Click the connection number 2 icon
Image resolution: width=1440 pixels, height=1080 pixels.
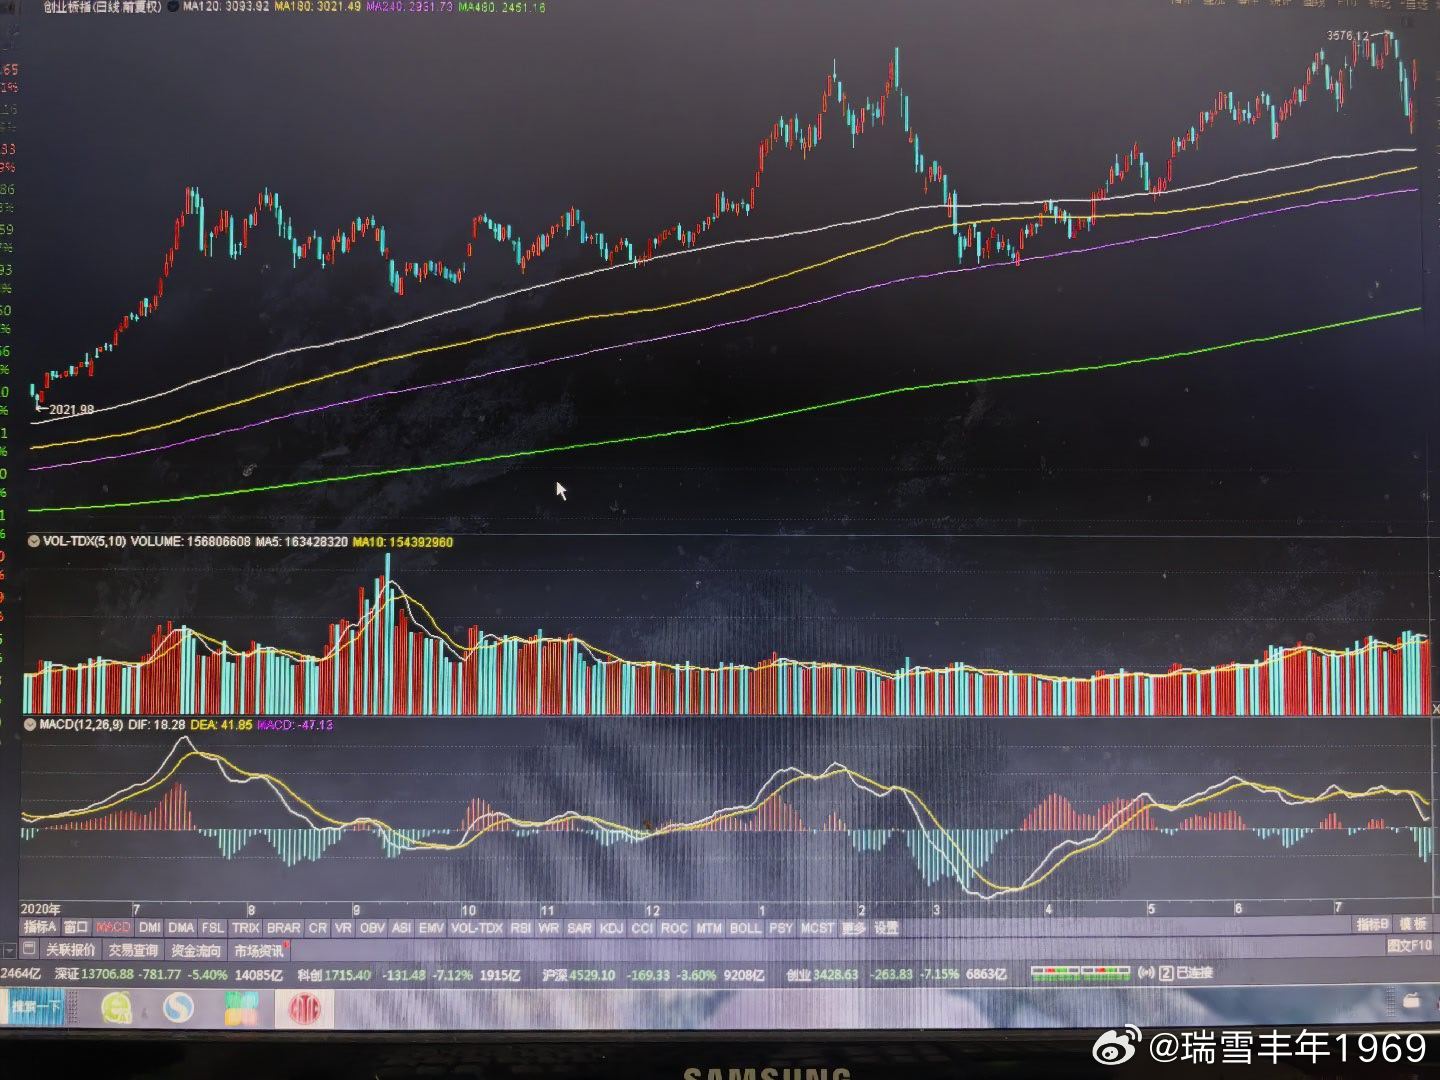[1167, 972]
